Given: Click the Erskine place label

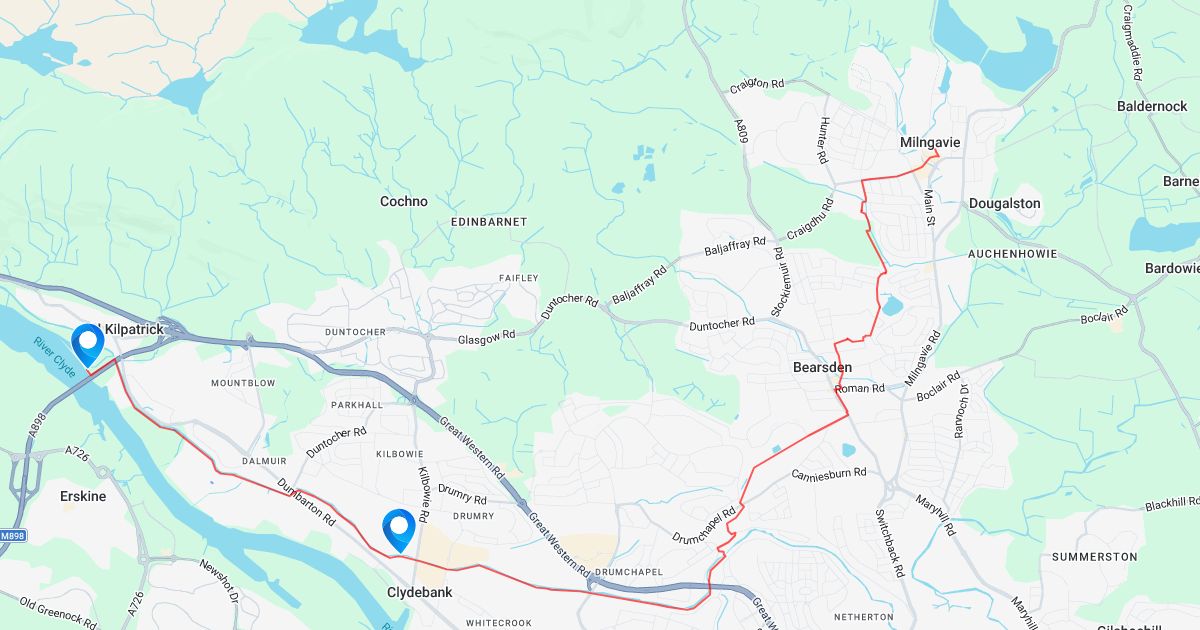Looking at the screenshot, I should (83, 496).
